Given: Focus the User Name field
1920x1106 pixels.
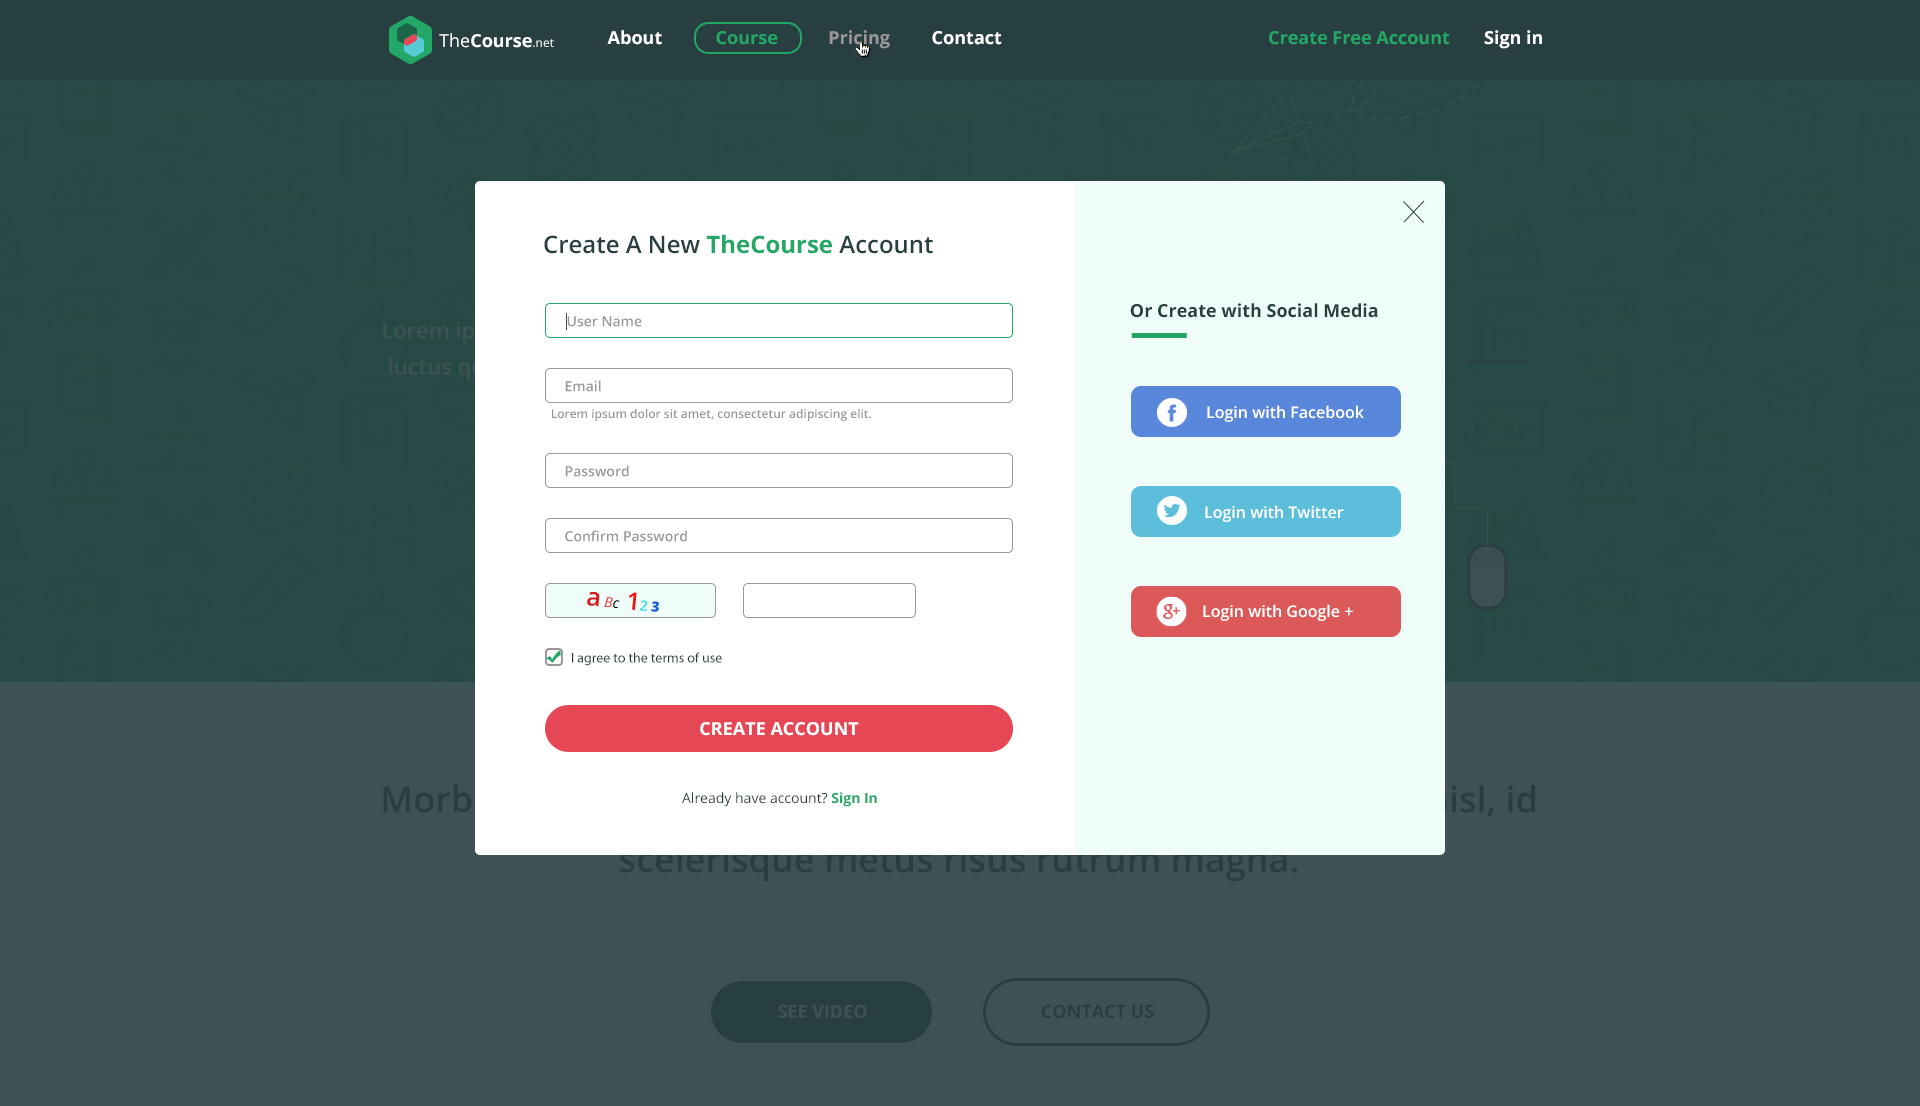Looking at the screenshot, I should (779, 321).
